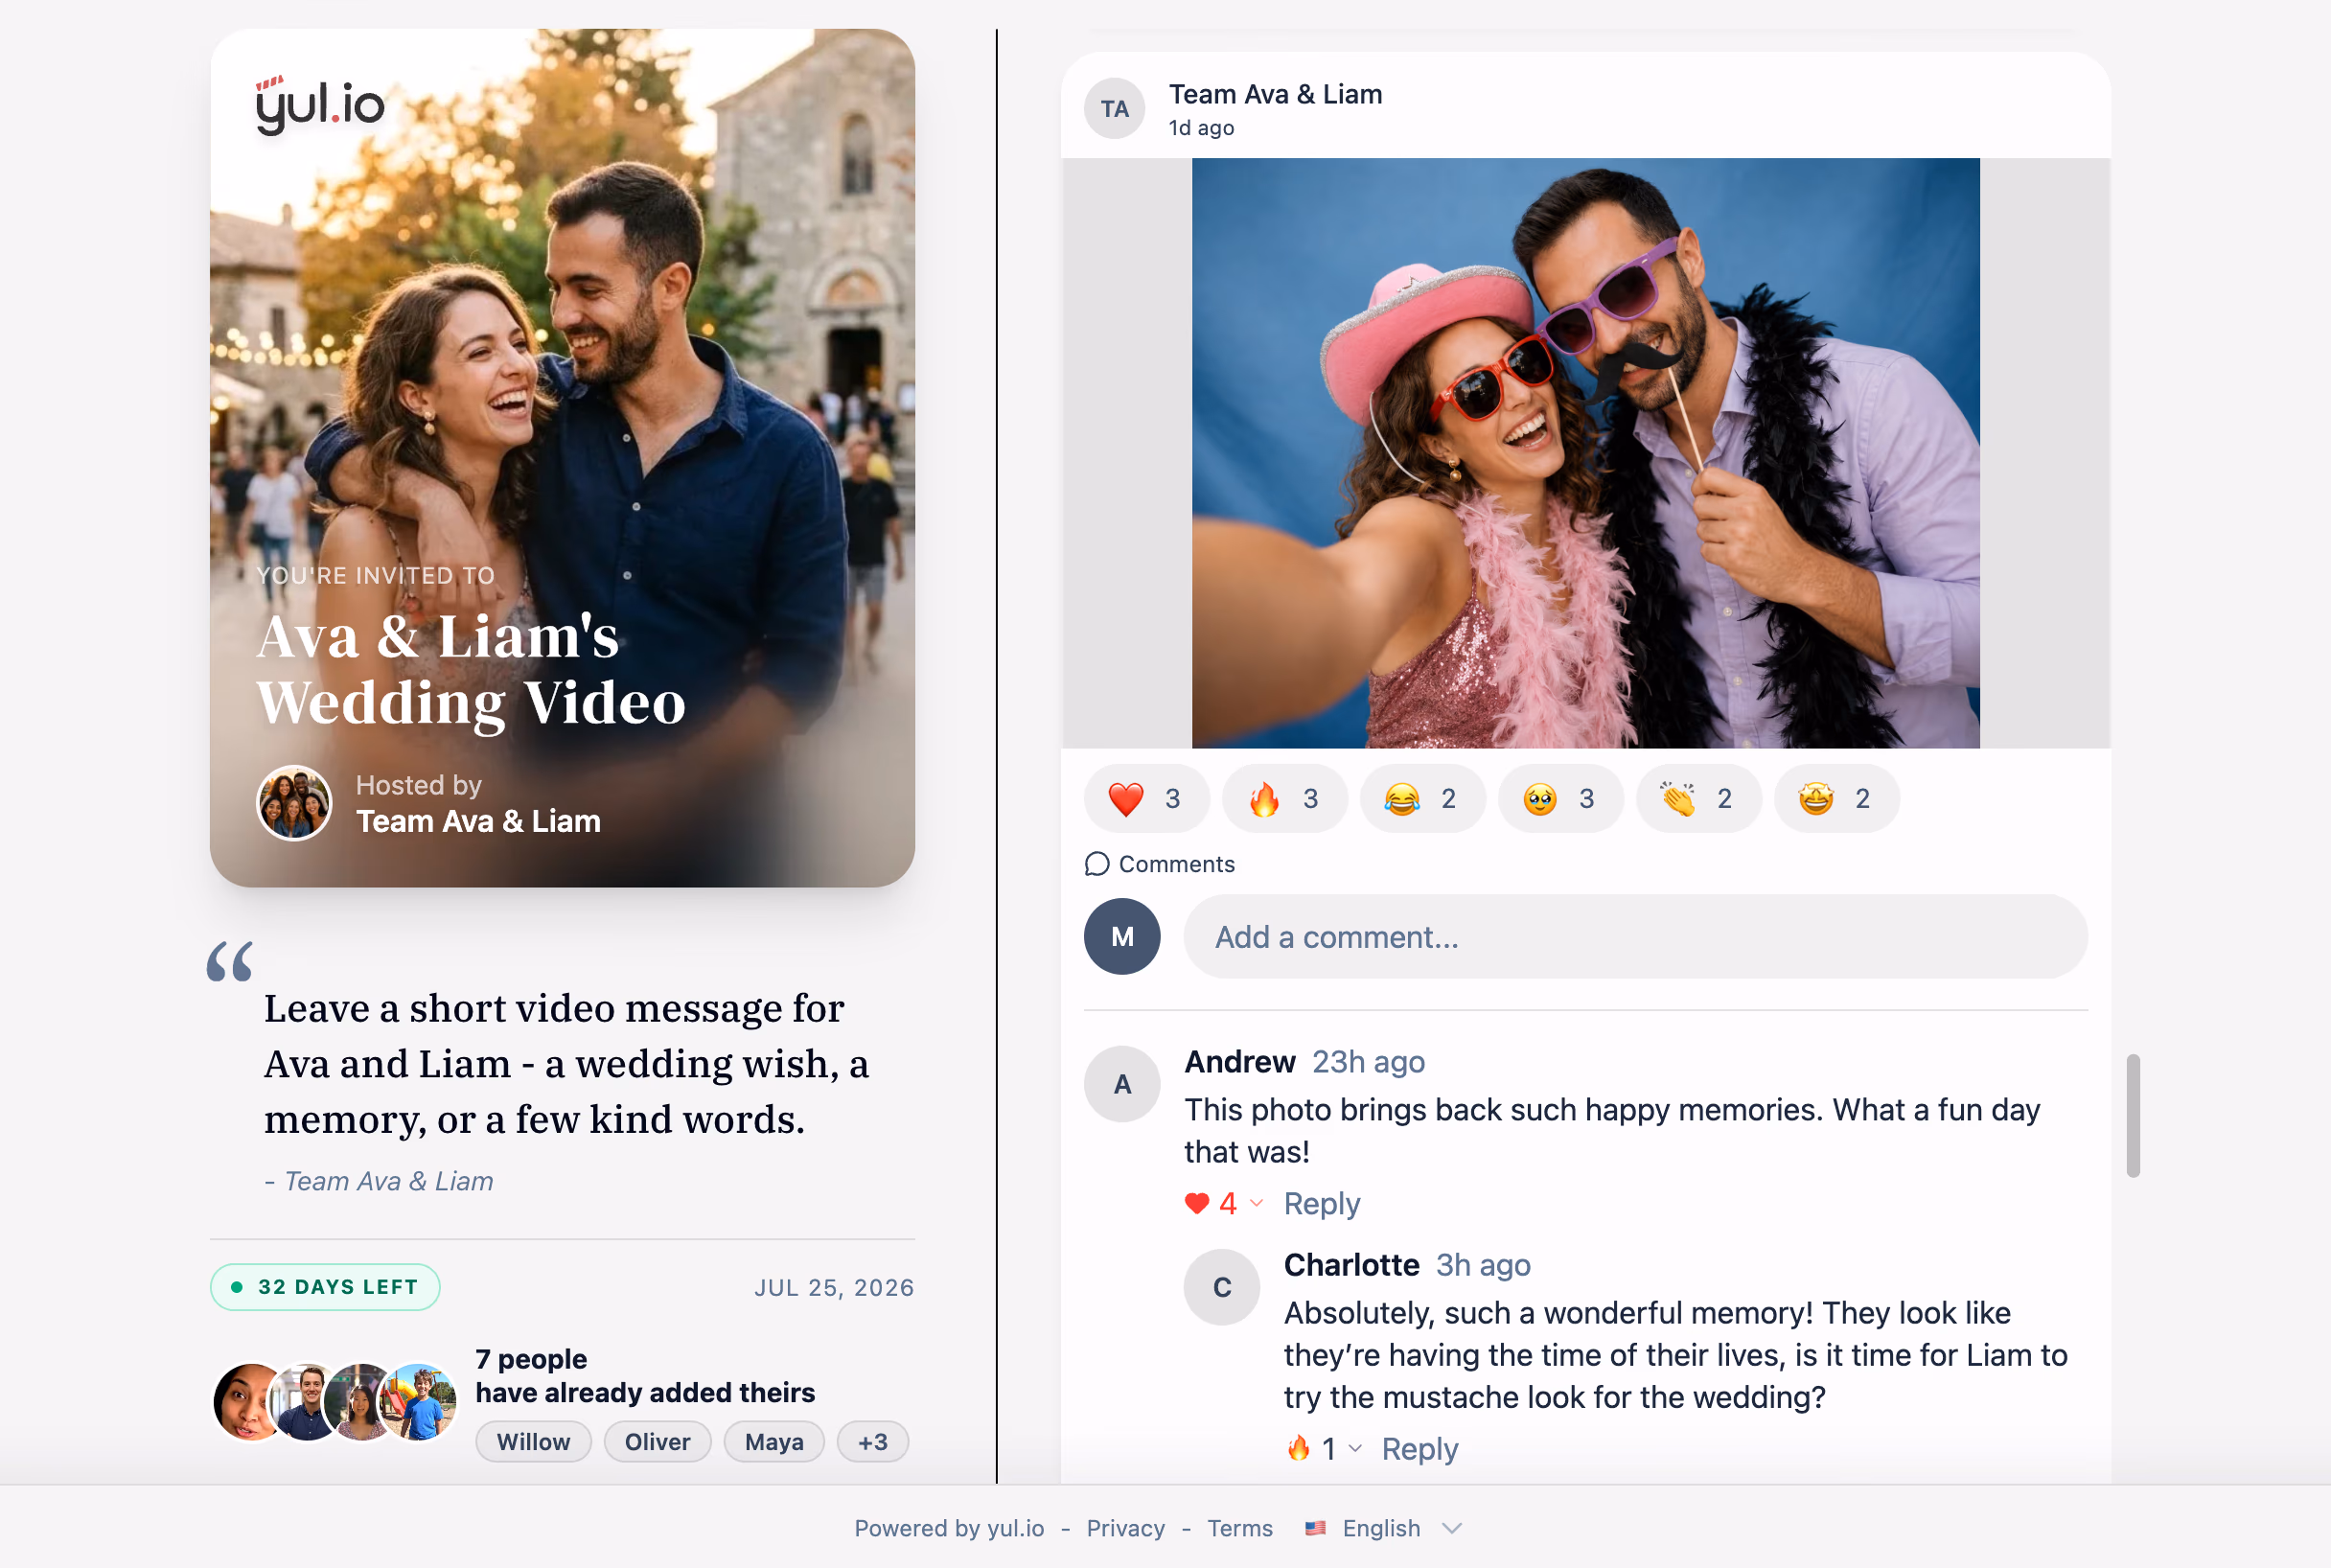The height and width of the screenshot is (1568, 2331).
Task: Expand reactions chevron on Andrew's comment
Action: [x=1257, y=1203]
